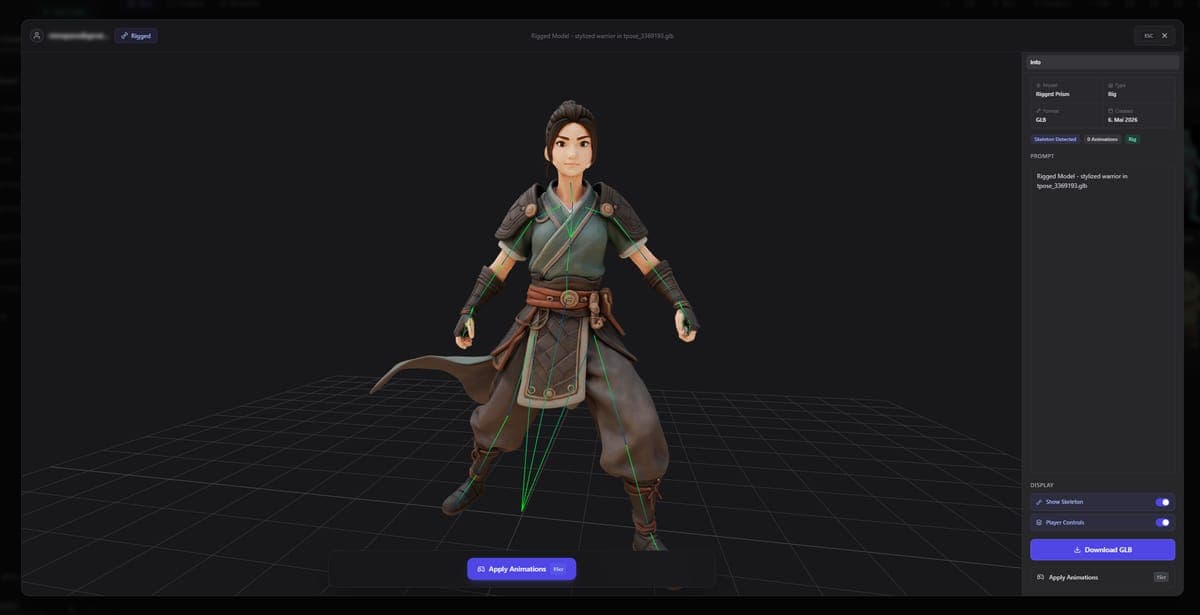Click the Rigged Prism model value
Screen dimensions: 1200x615
pyautogui.click(x=1052, y=94)
